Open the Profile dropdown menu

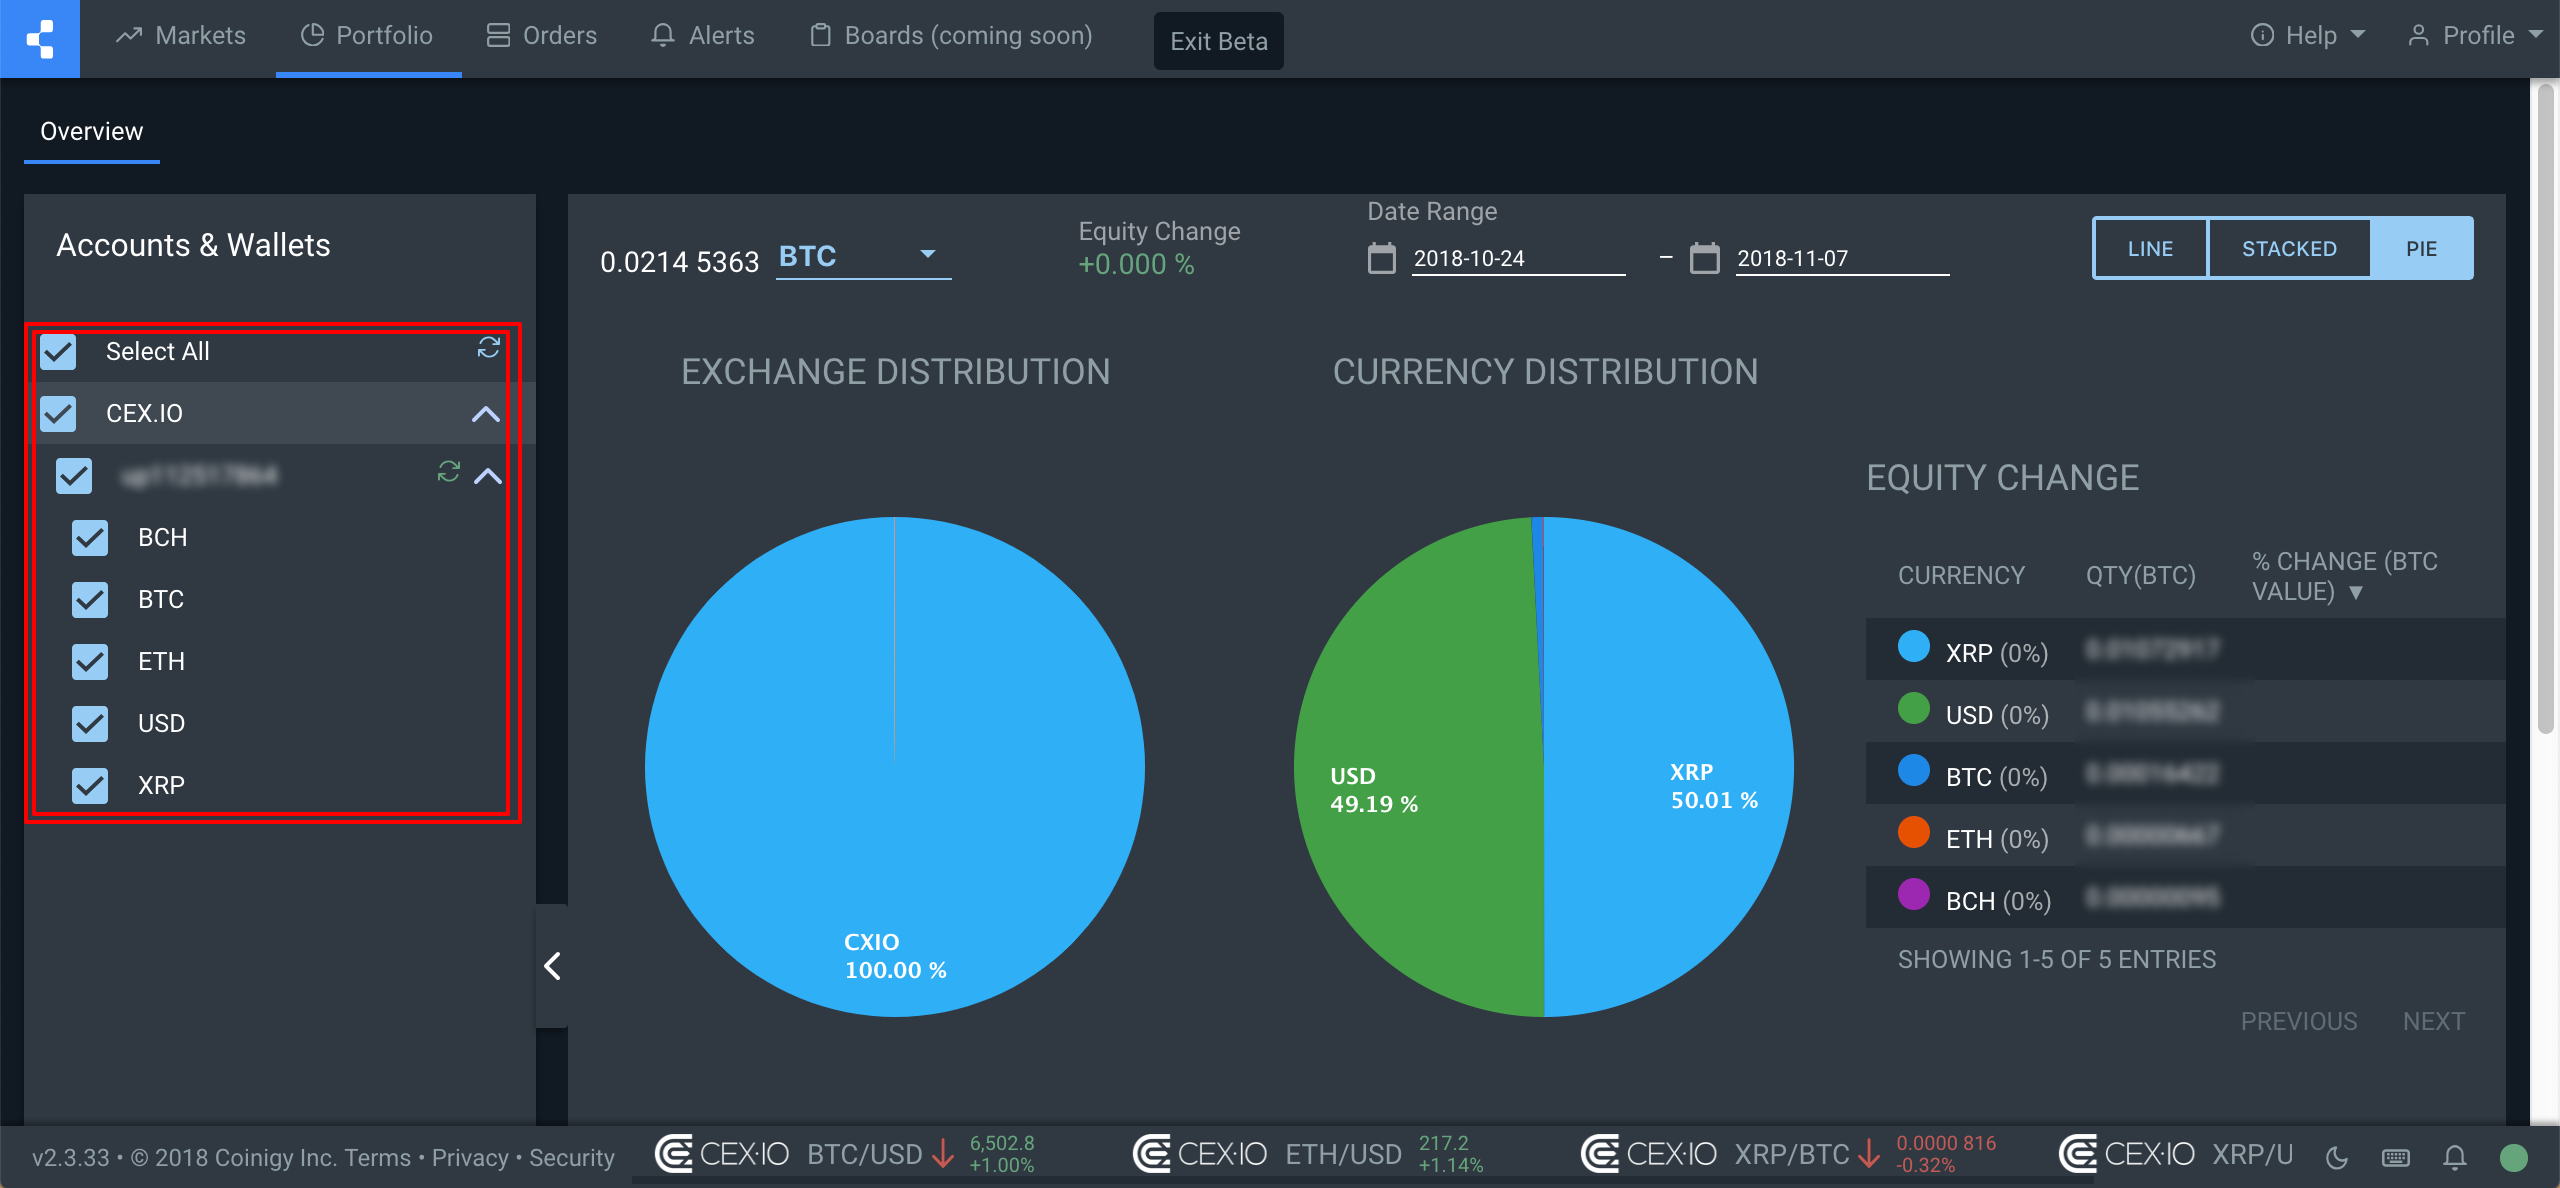coord(2475,36)
